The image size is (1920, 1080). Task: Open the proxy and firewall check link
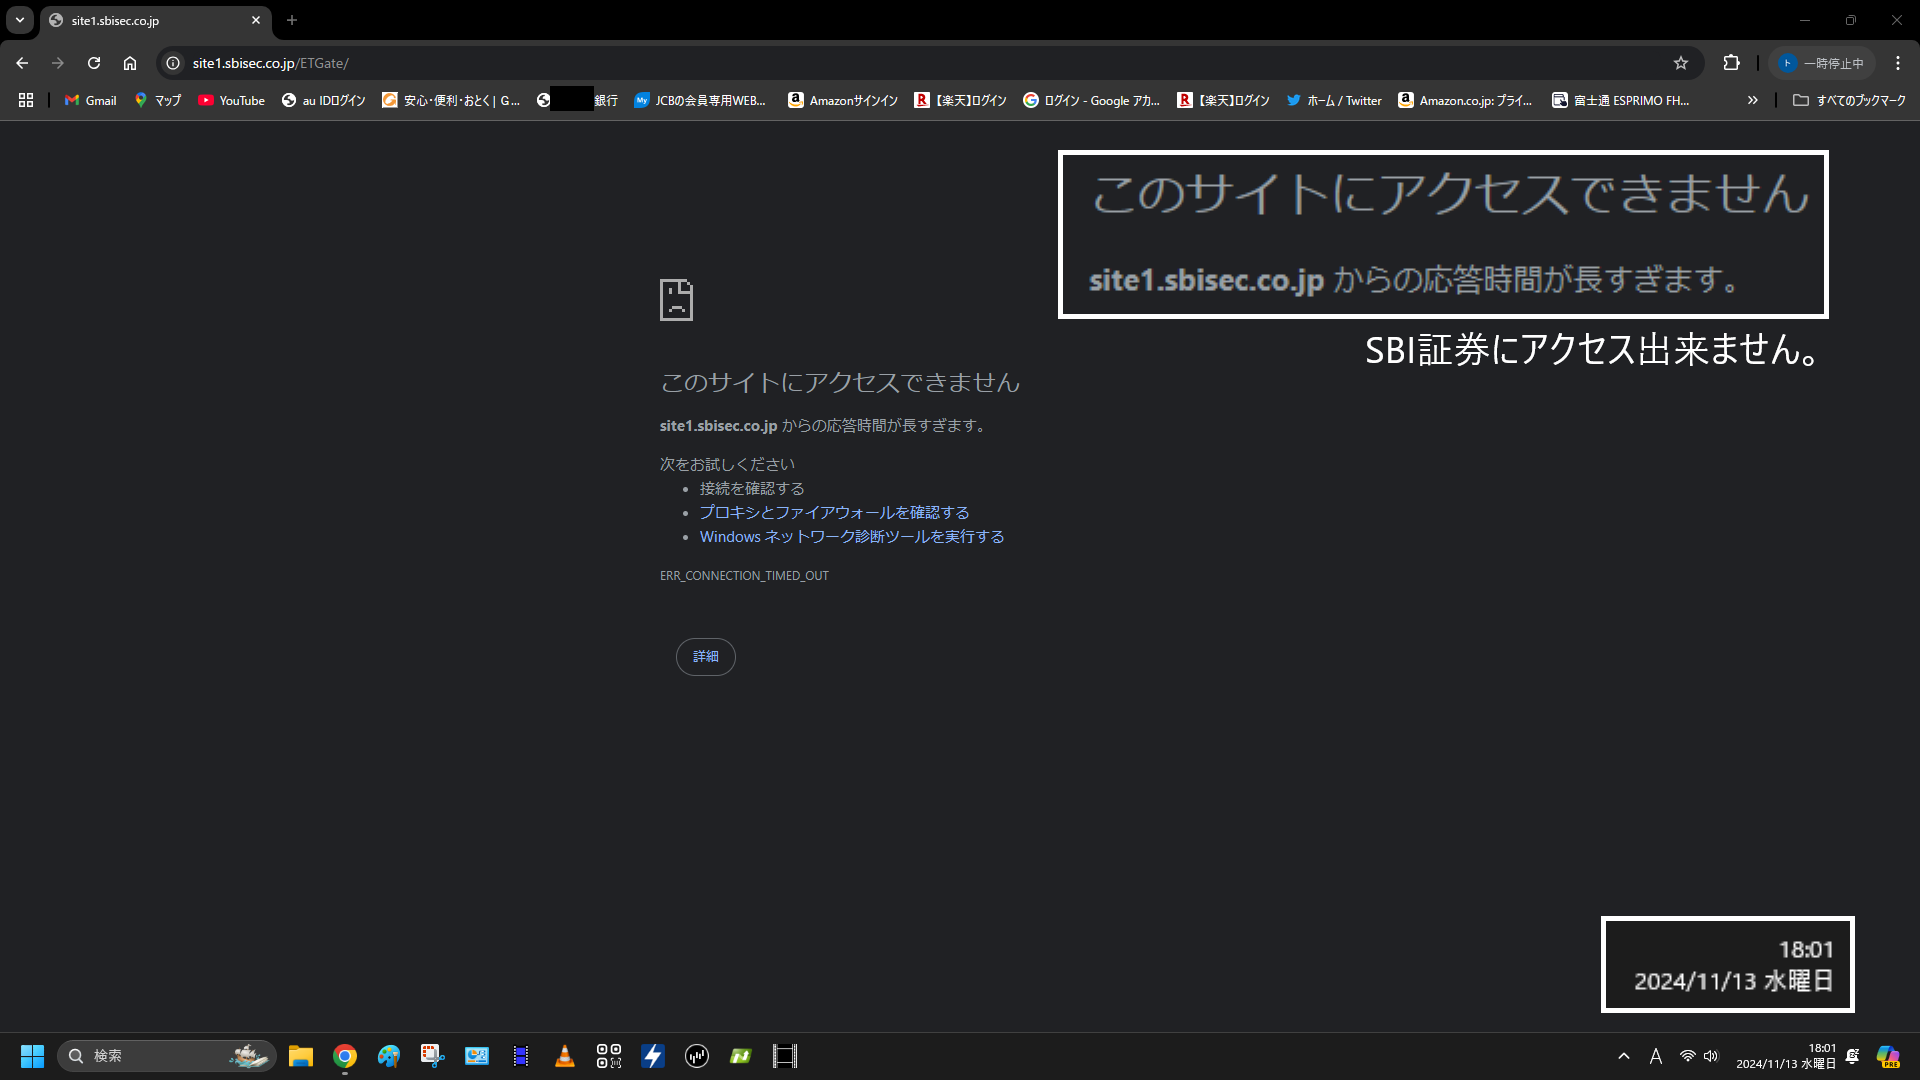point(834,513)
